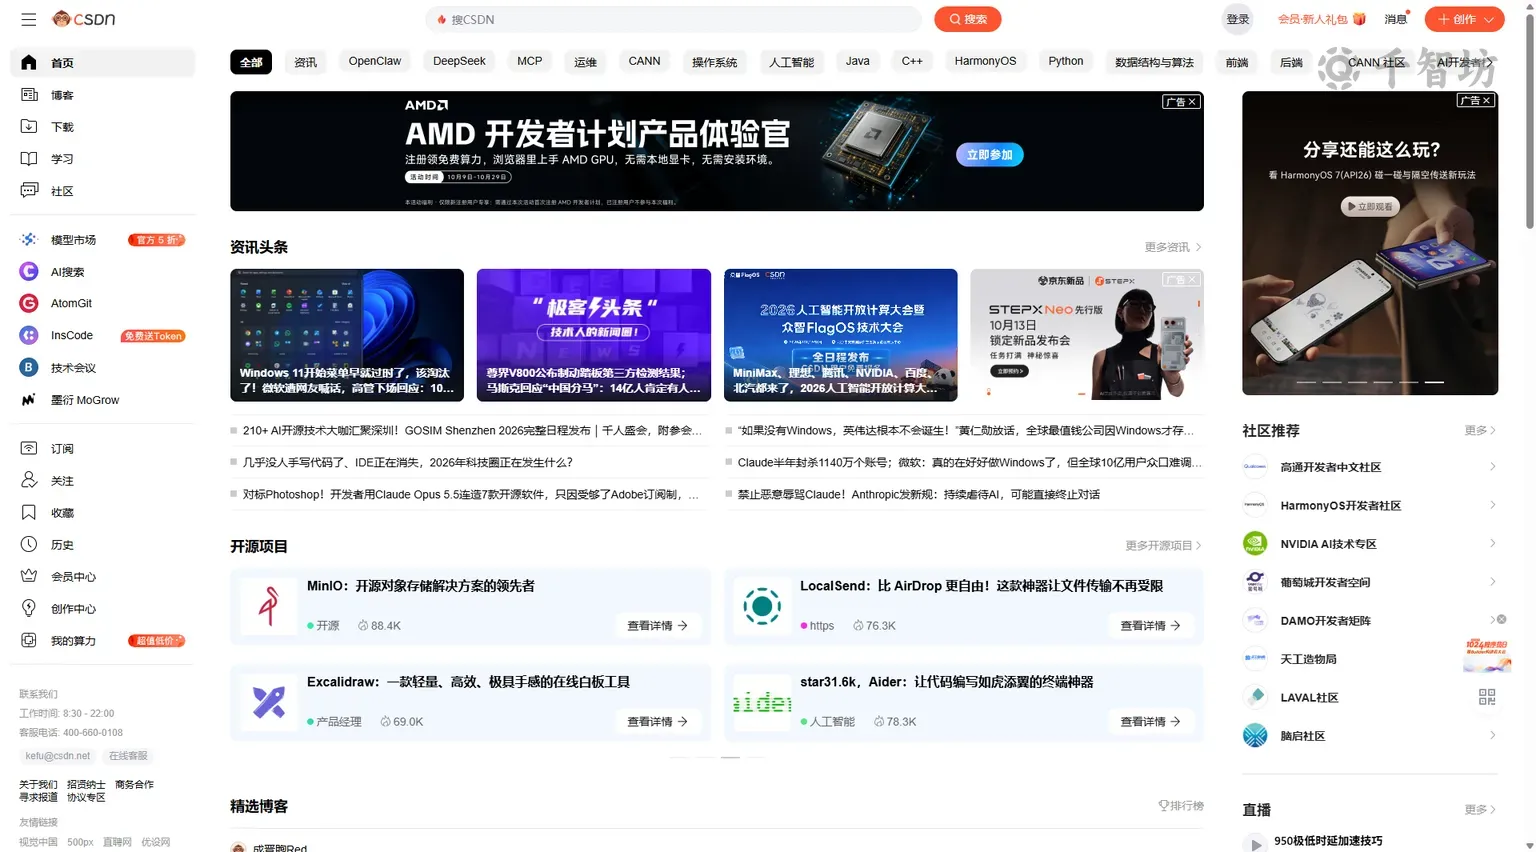Play the 950极低时延加速技巧 live stream
This screenshot has height=852, width=1536.
[x=1255, y=844]
